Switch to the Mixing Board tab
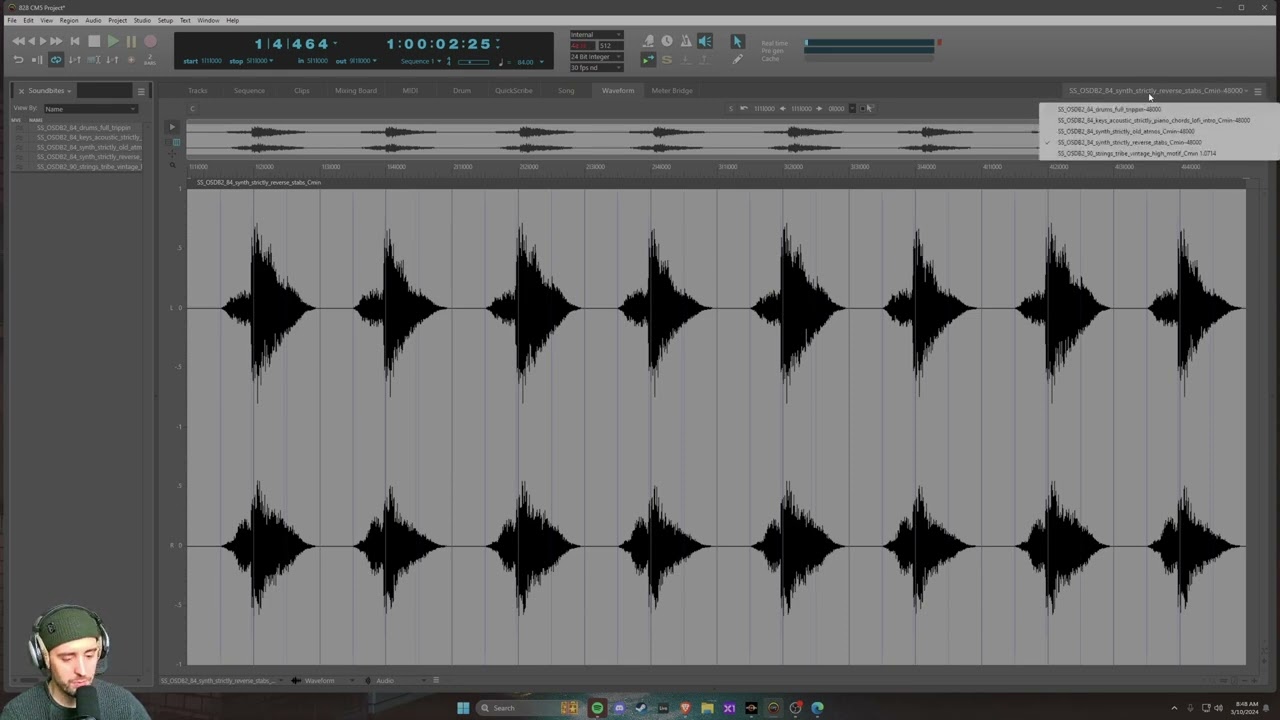1280x720 pixels. point(356,91)
